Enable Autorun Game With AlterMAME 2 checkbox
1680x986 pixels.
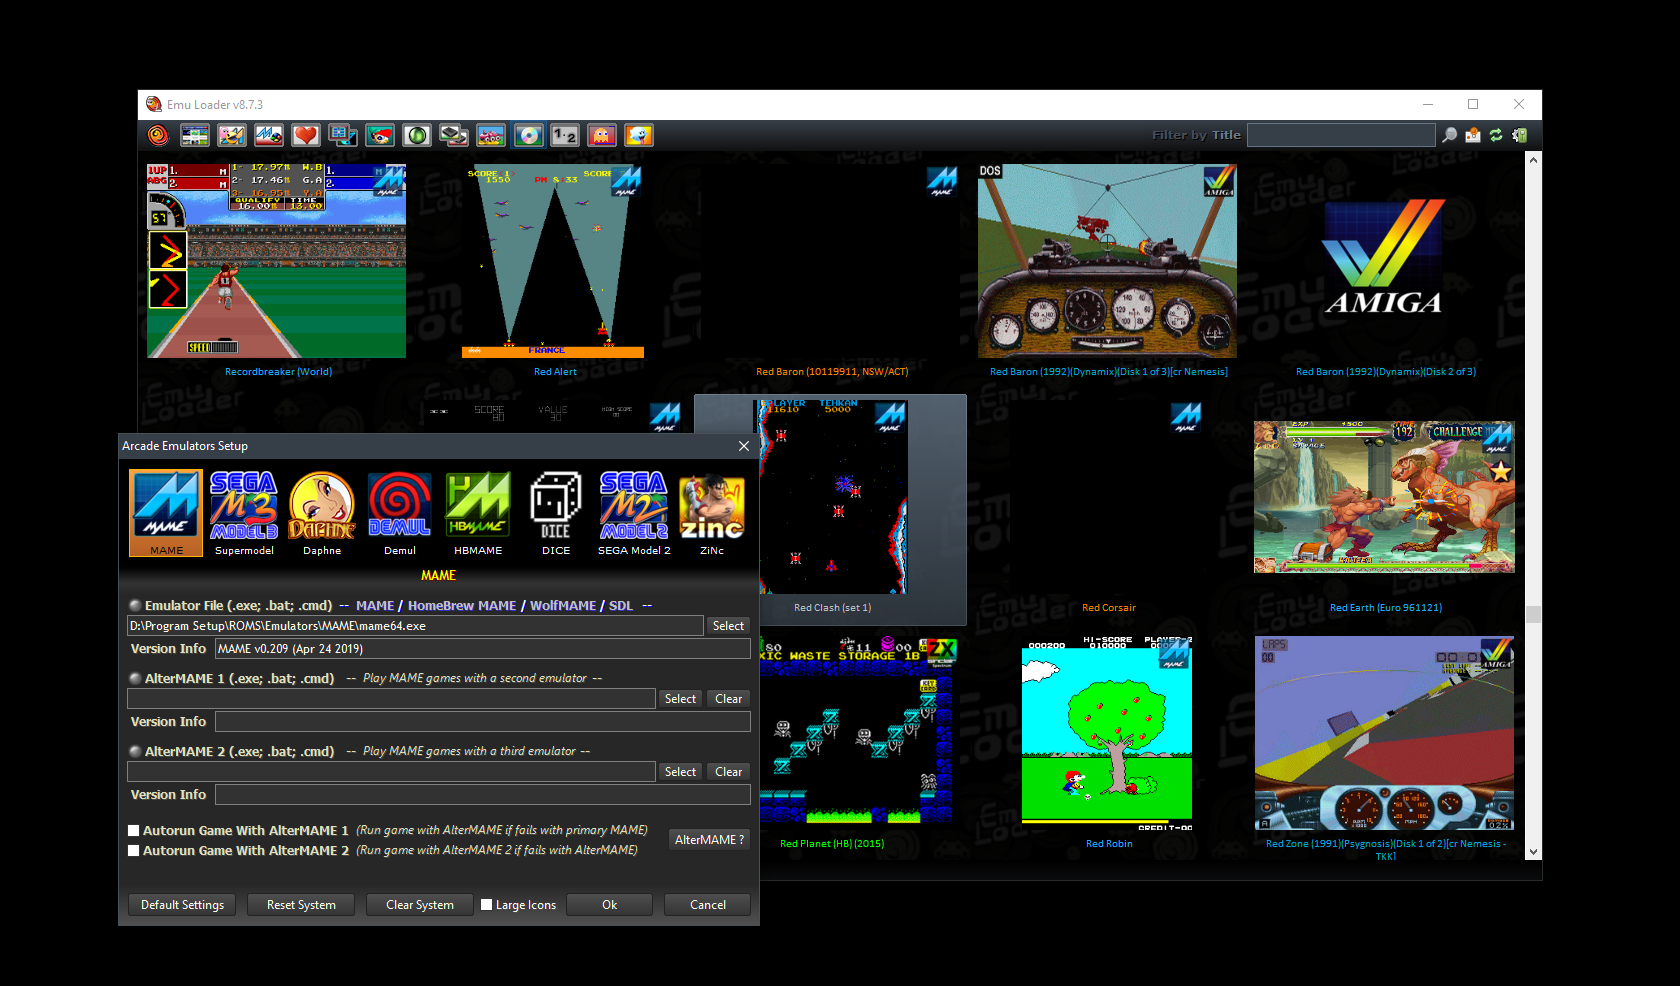[133, 851]
